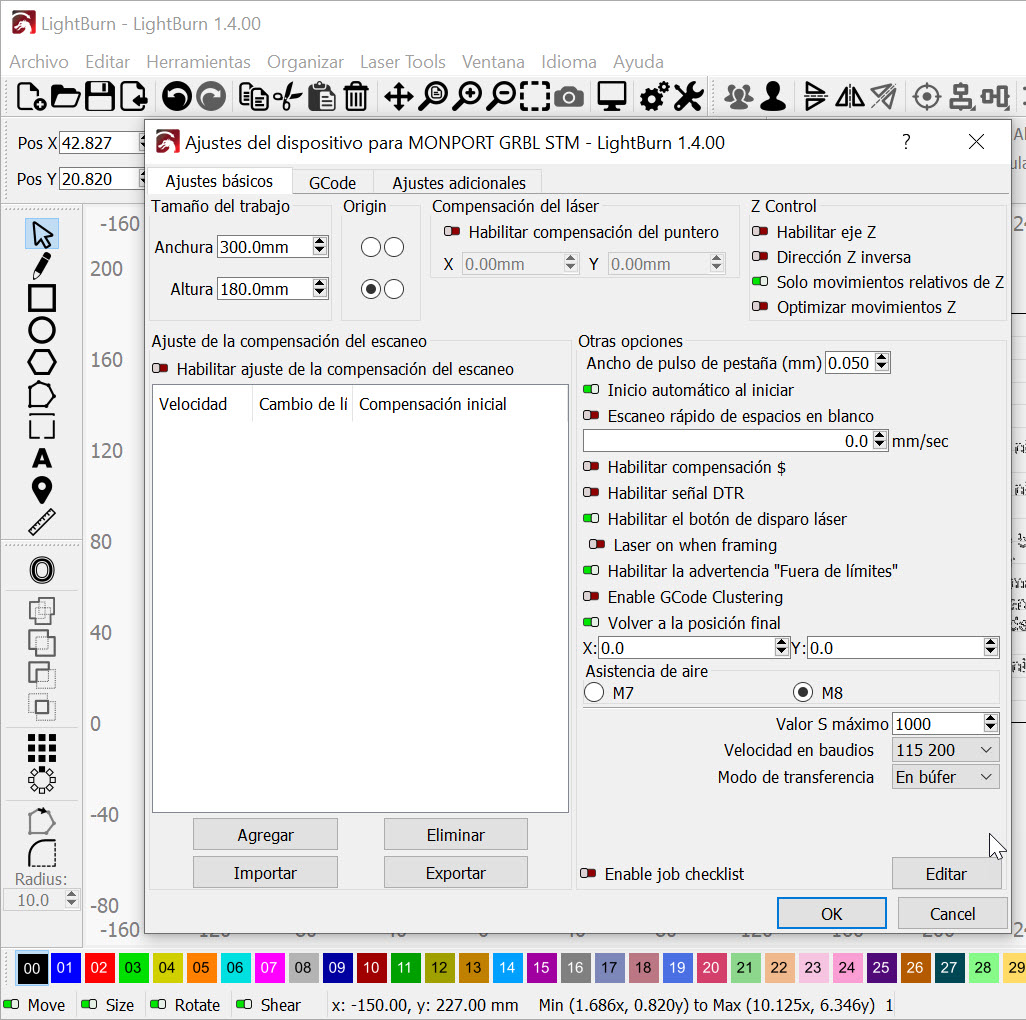Open the Grid Array tool
Screen dimensions: 1026x1020
pyautogui.click(x=42, y=748)
